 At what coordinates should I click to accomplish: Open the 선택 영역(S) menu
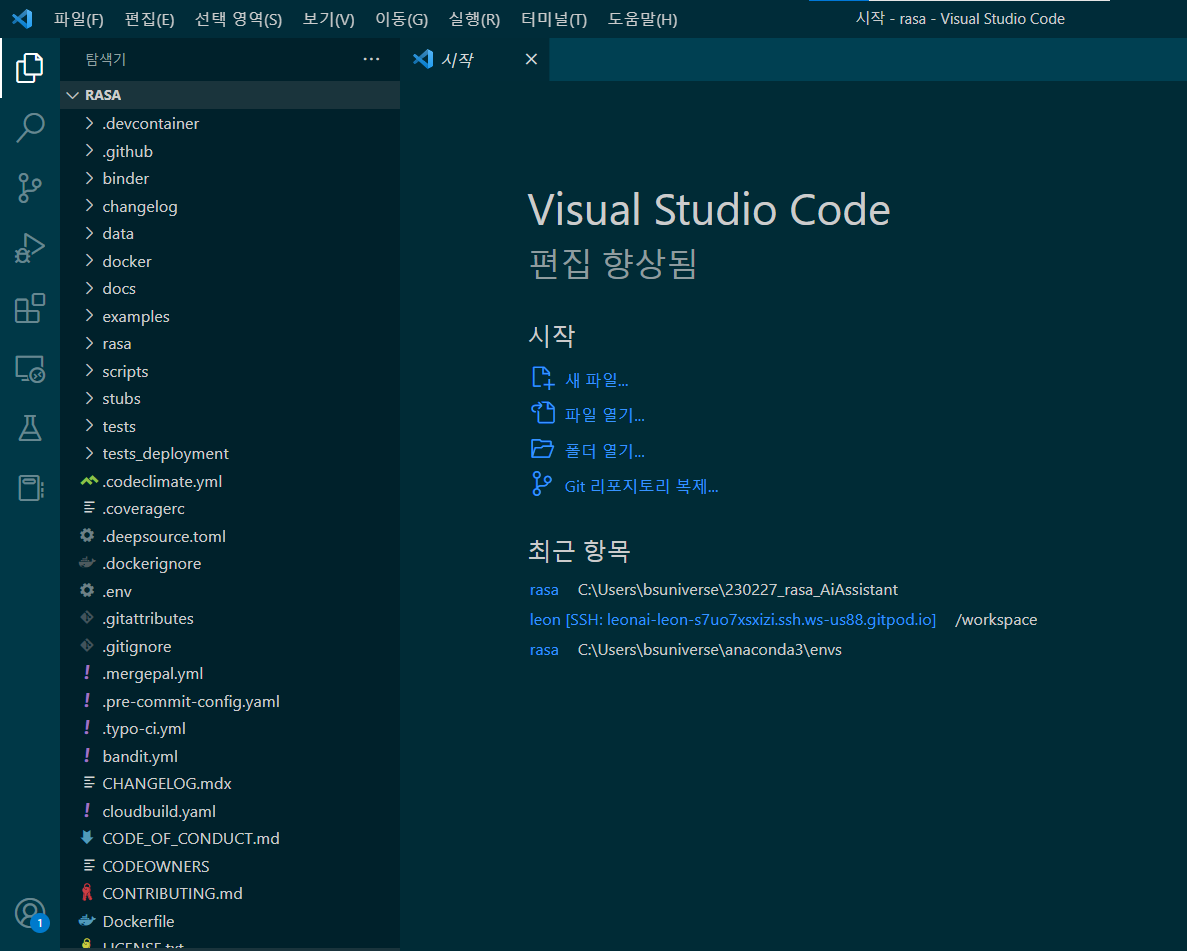(x=238, y=19)
